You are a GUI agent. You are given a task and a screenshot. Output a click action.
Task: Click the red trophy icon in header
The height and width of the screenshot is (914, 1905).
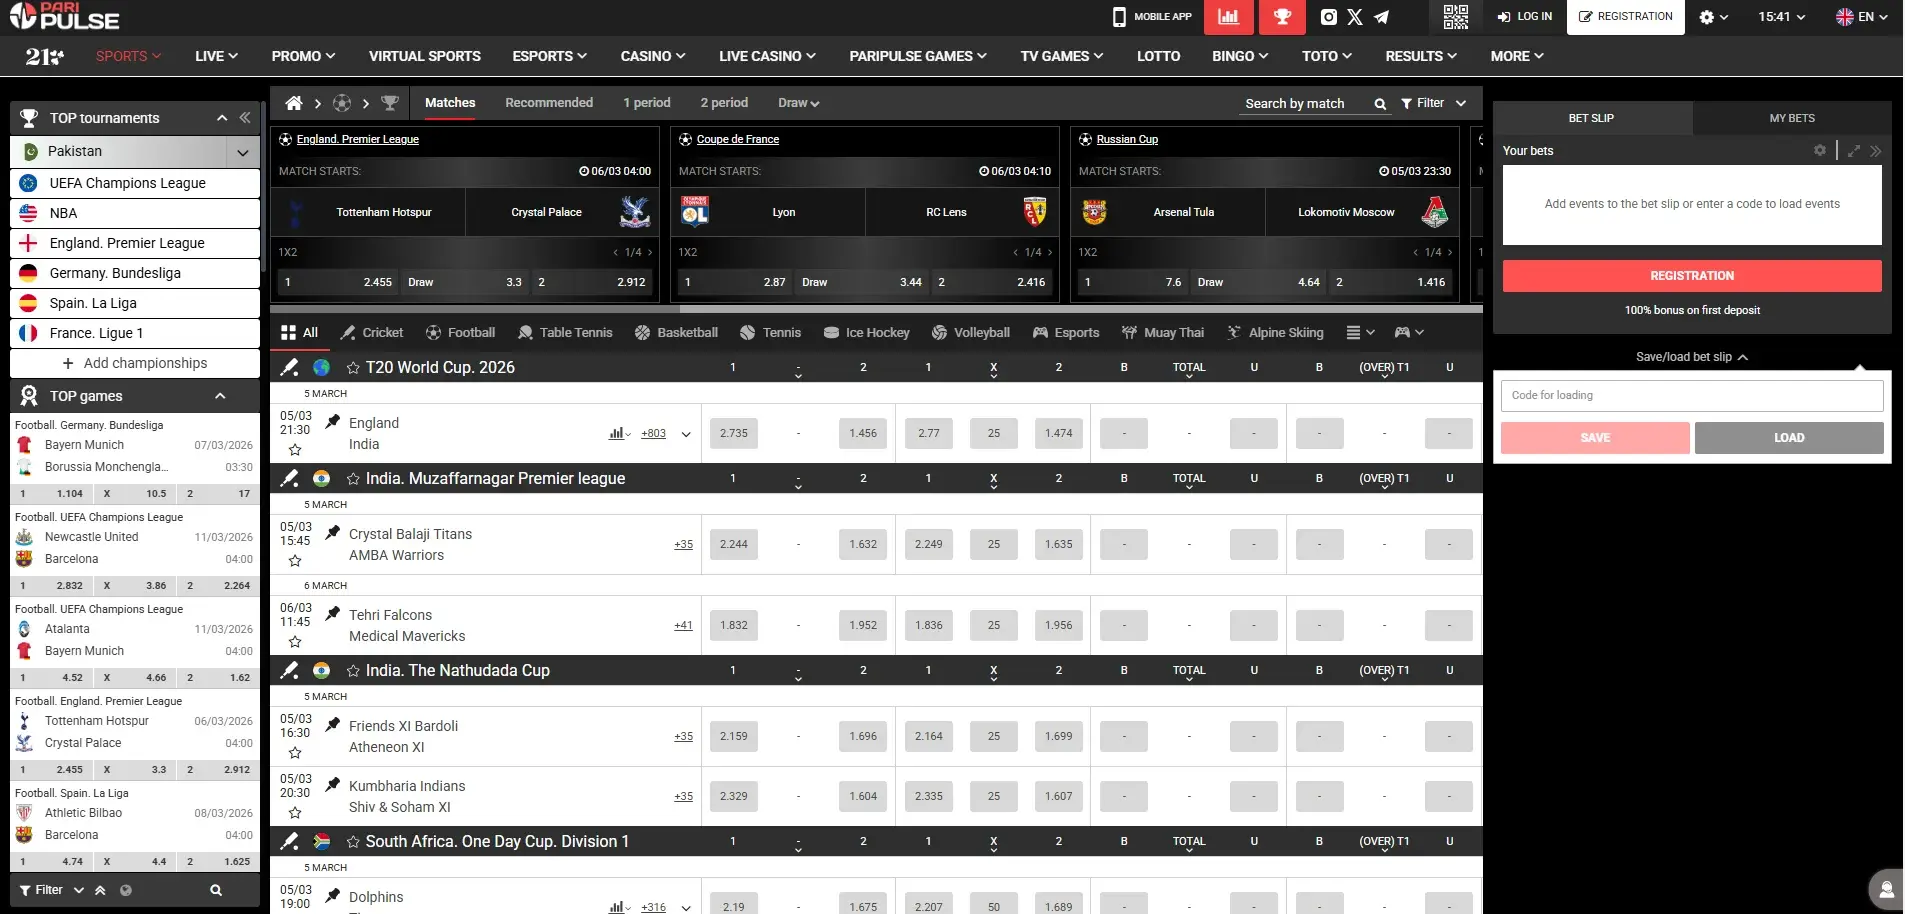point(1282,17)
